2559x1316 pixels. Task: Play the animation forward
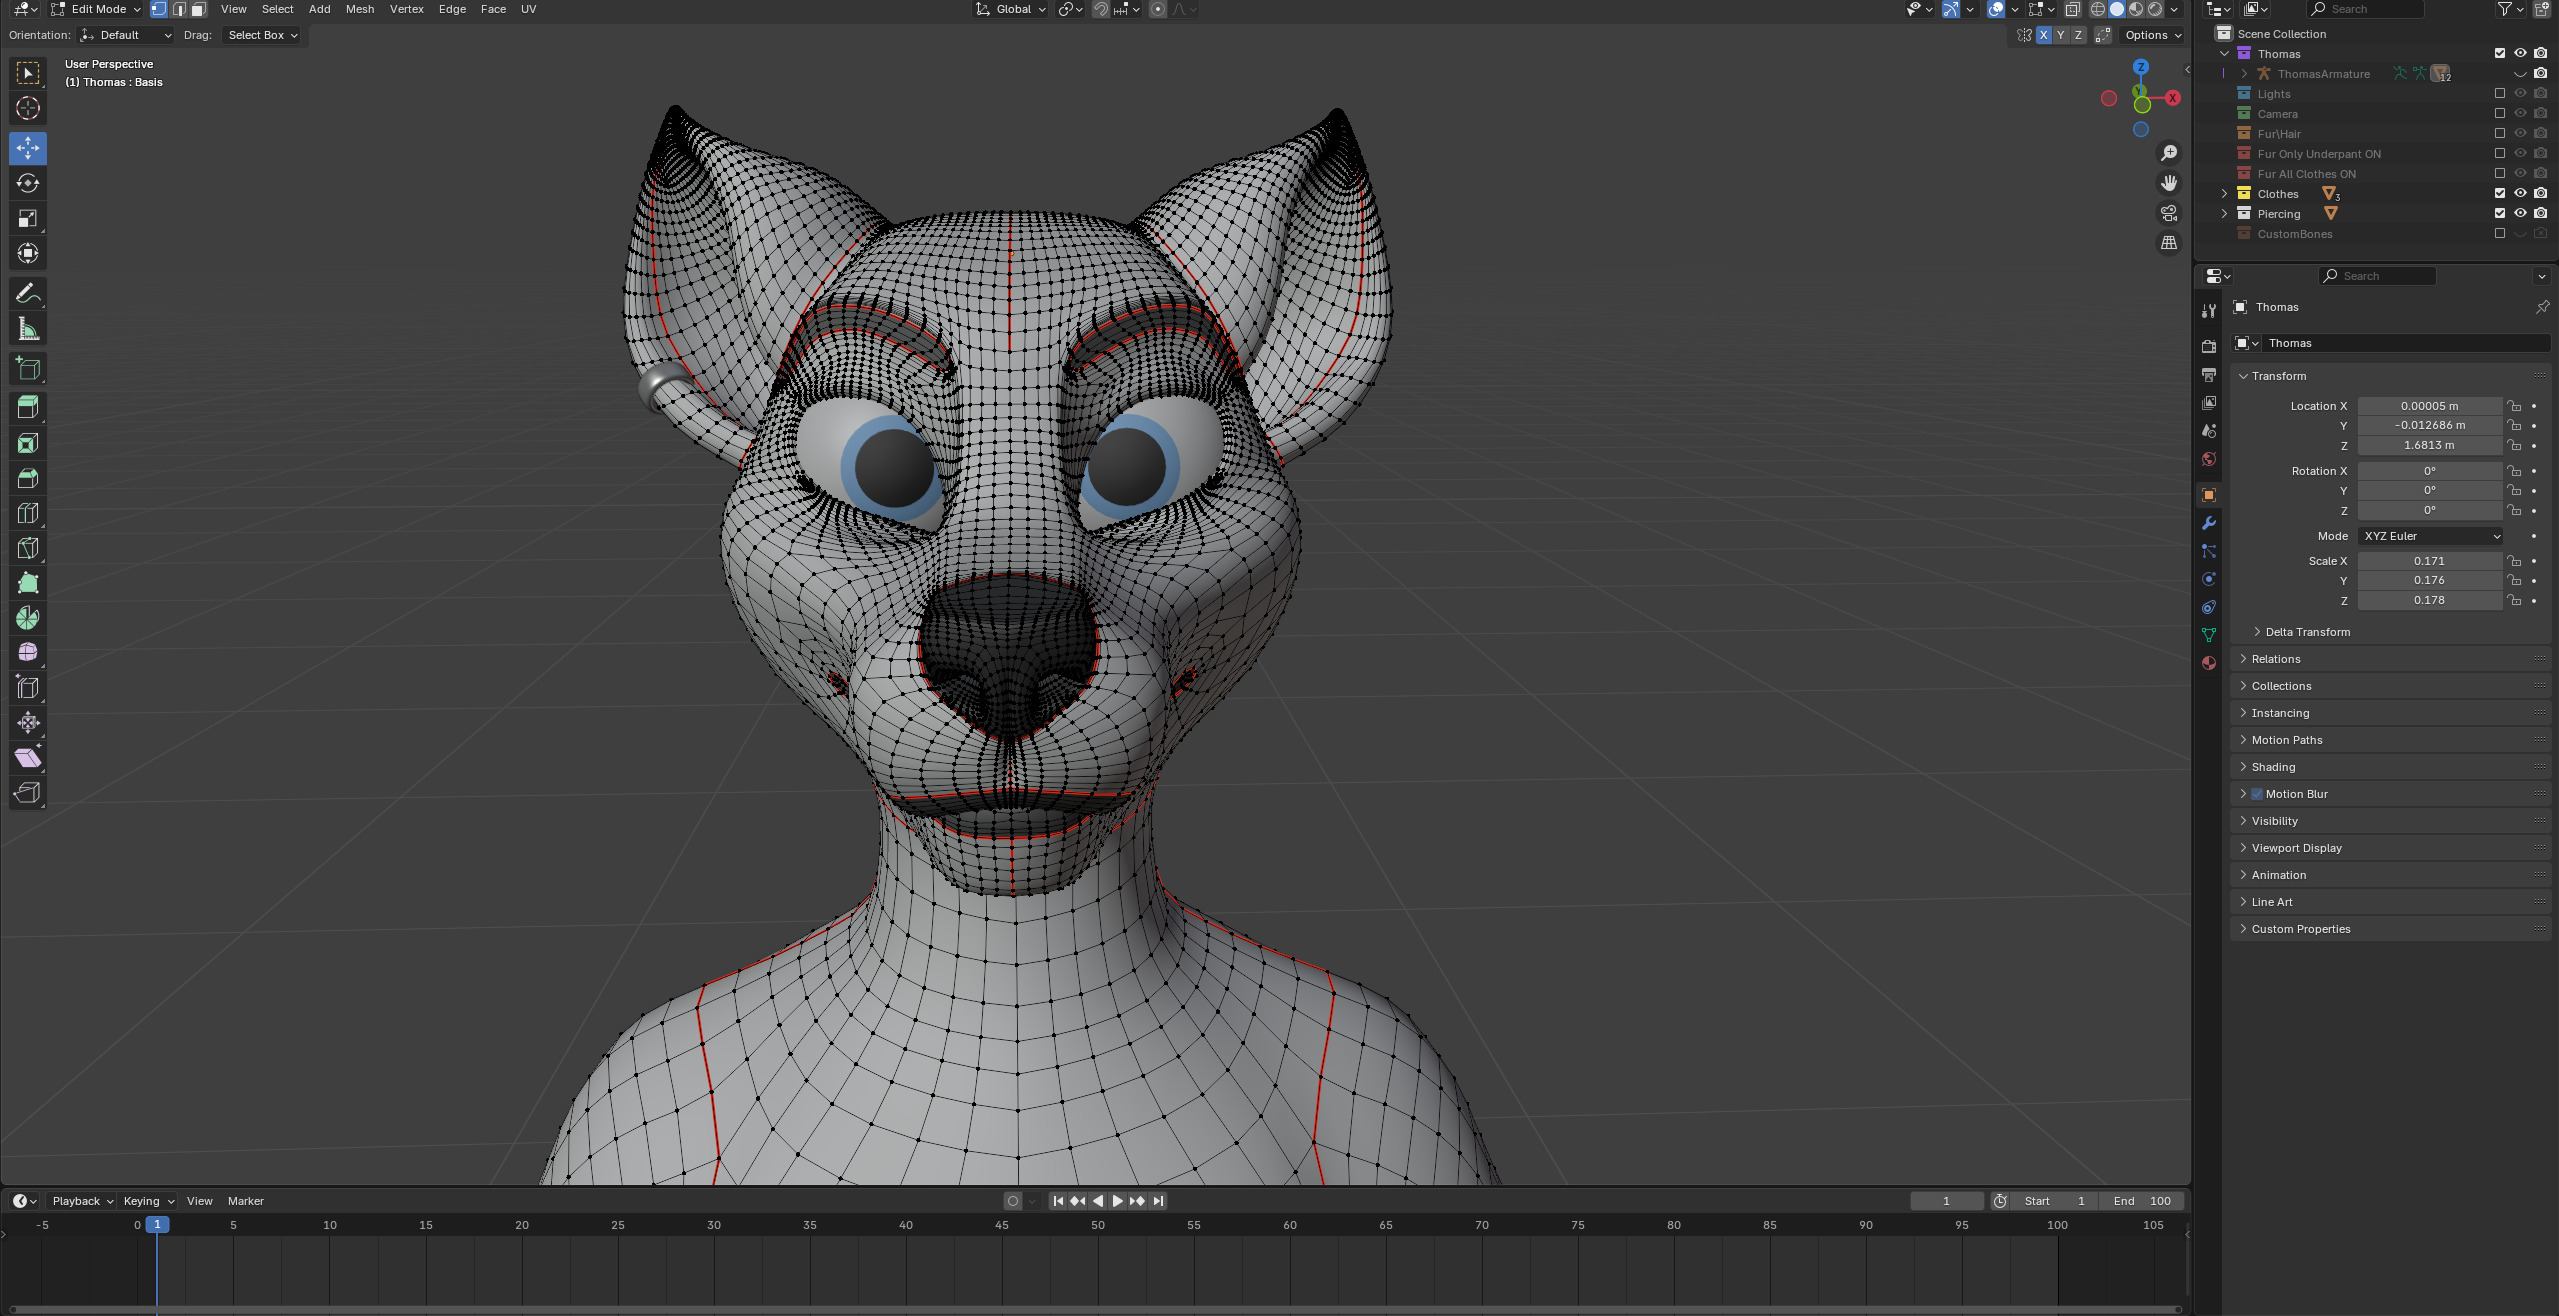click(x=1117, y=1201)
